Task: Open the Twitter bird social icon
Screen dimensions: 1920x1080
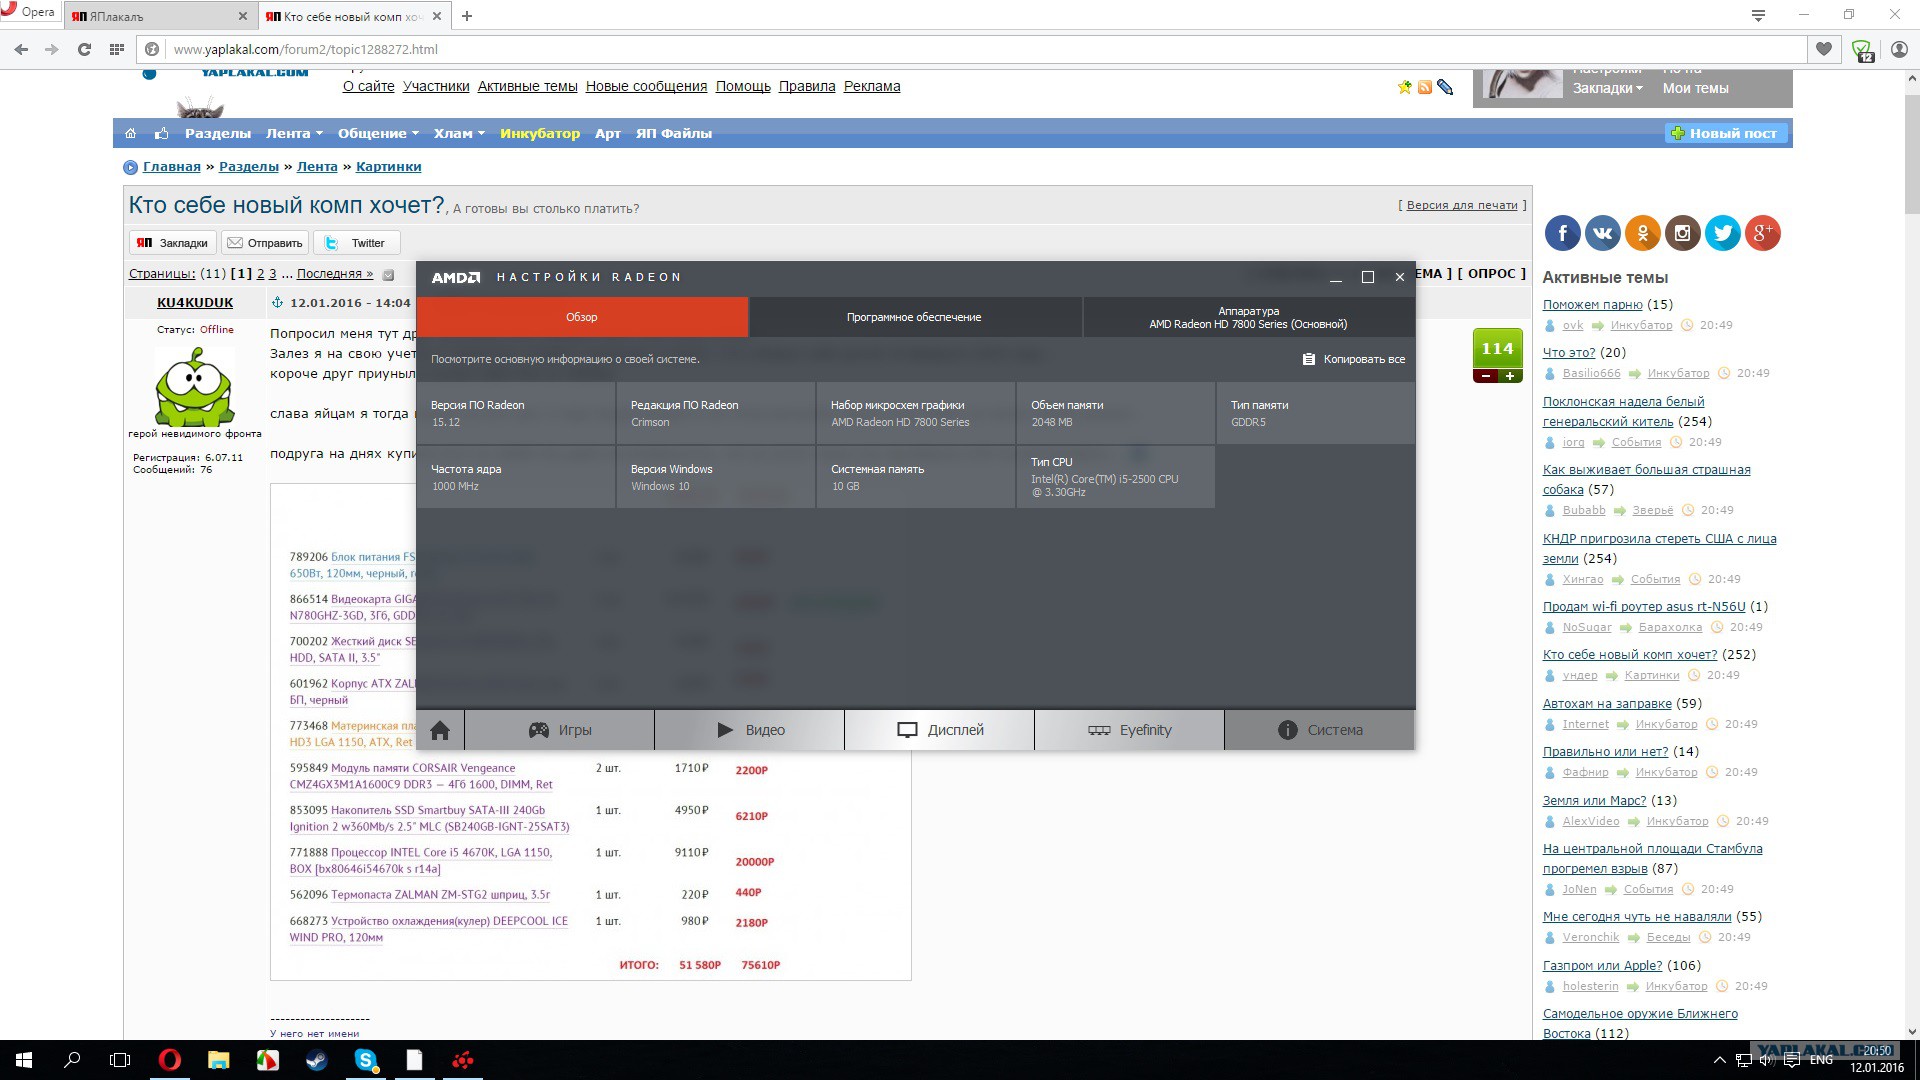Action: (1723, 233)
